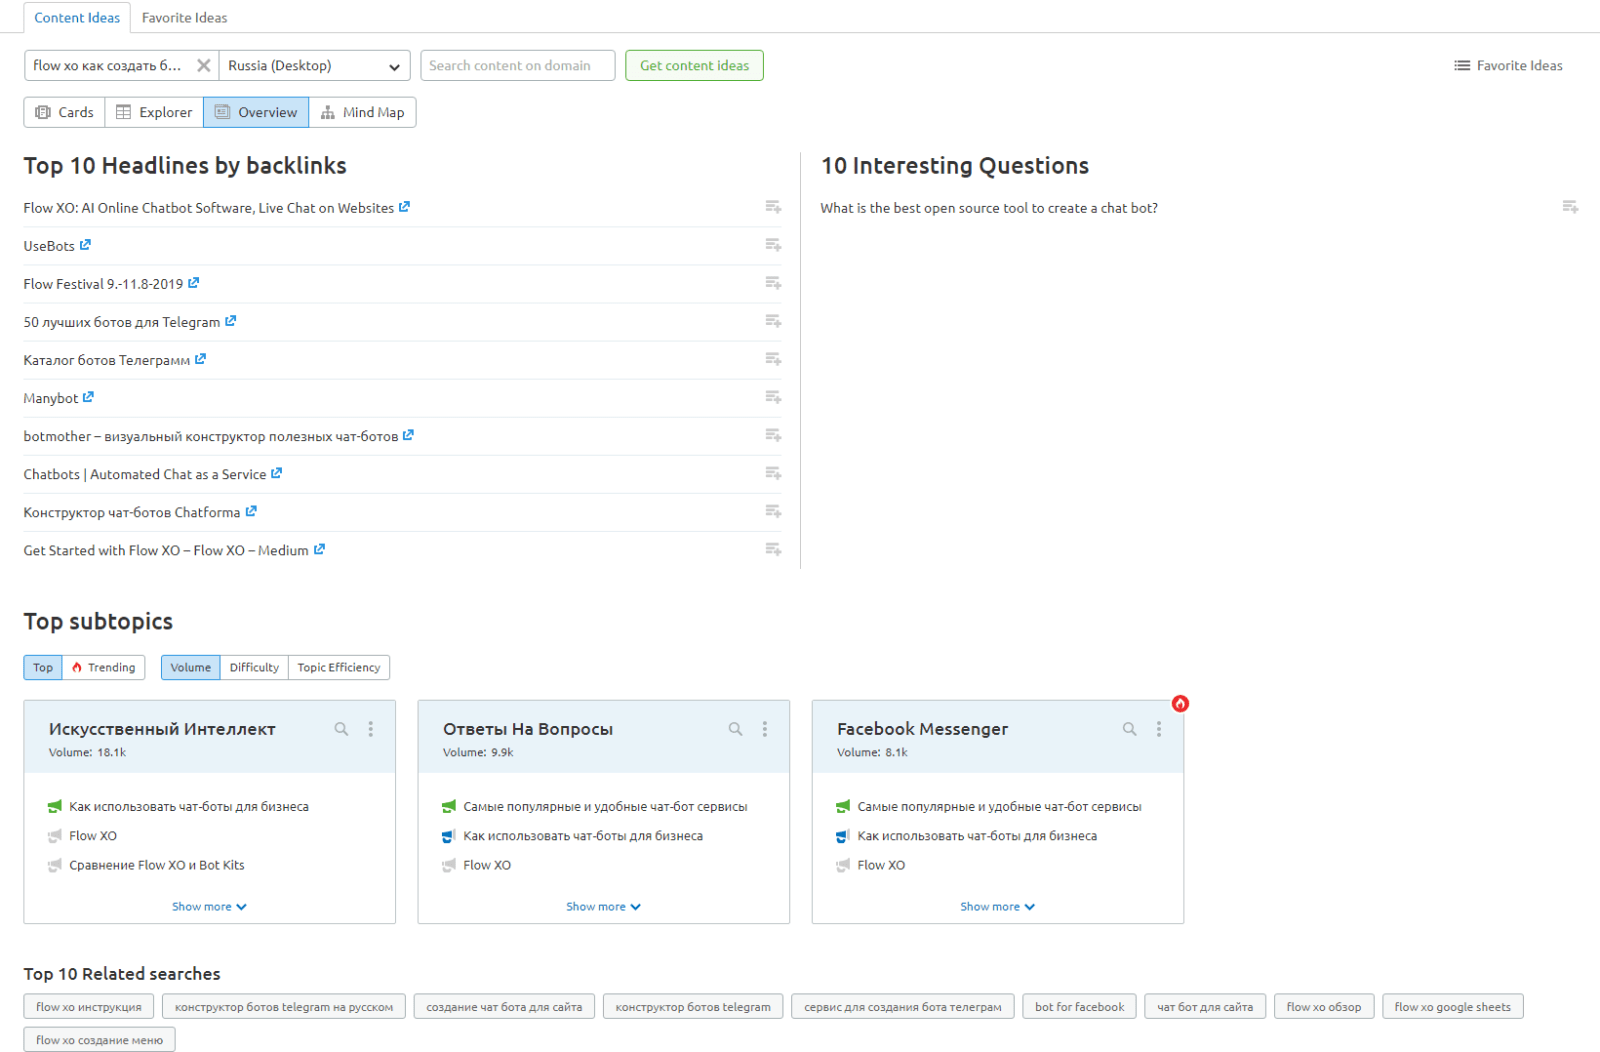Click the Get content ideas button
Screen dimensions: 1600x1052
point(694,66)
